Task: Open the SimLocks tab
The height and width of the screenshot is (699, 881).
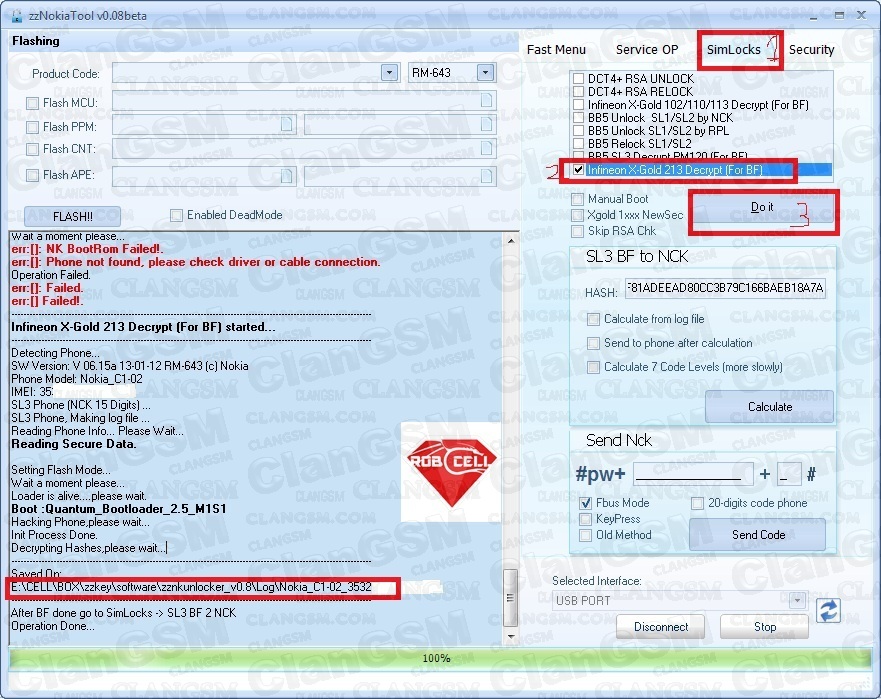Action: (x=734, y=49)
